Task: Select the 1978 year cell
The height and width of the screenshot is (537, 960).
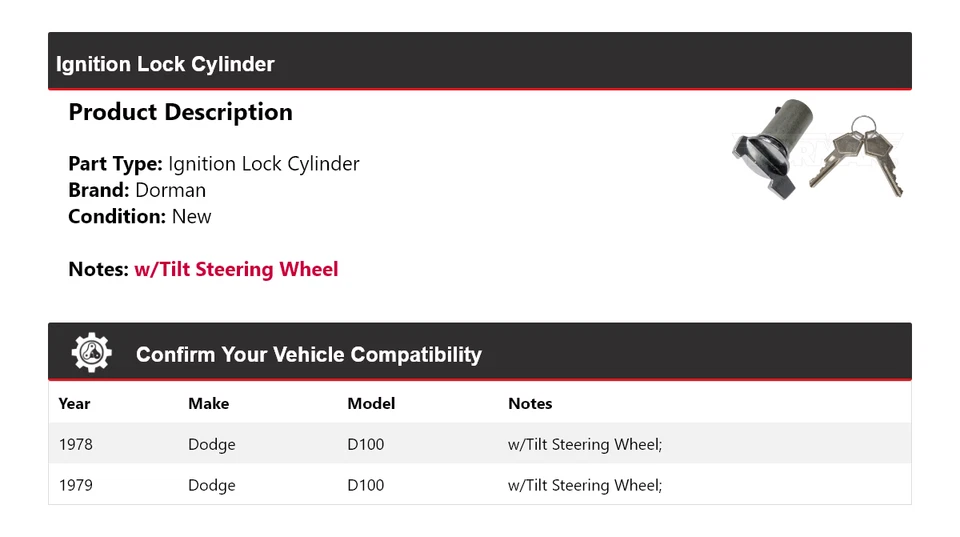Action: point(76,444)
